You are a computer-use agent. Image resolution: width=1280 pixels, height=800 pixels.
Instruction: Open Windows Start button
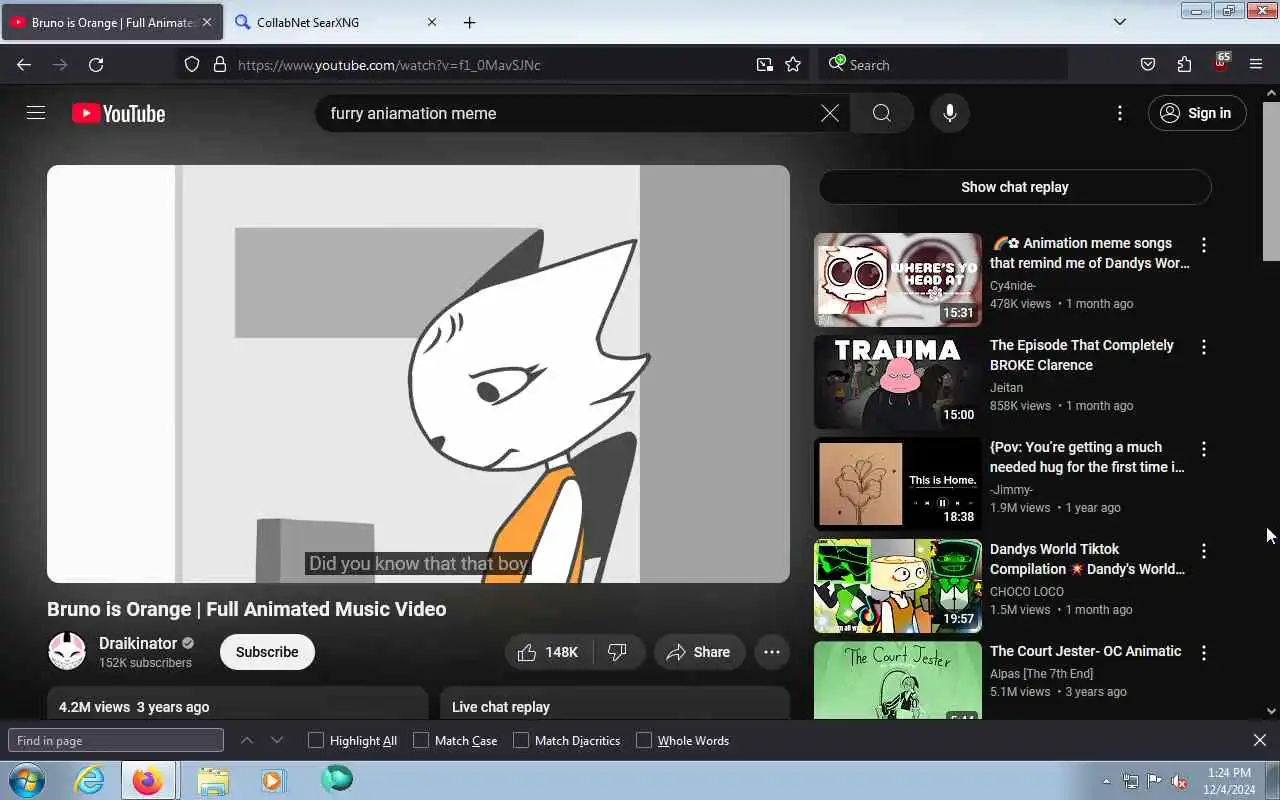(26, 780)
